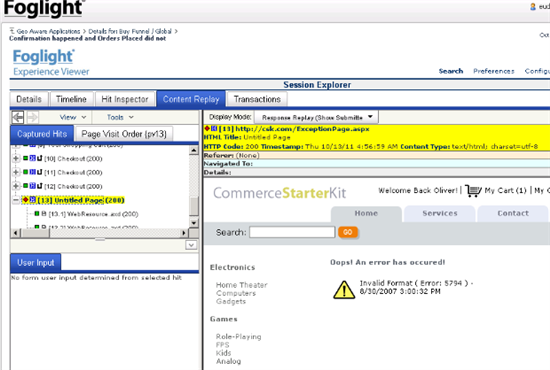Collapse the hit 13 Untitled Page node
The width and height of the screenshot is (550, 370).
coord(16,200)
